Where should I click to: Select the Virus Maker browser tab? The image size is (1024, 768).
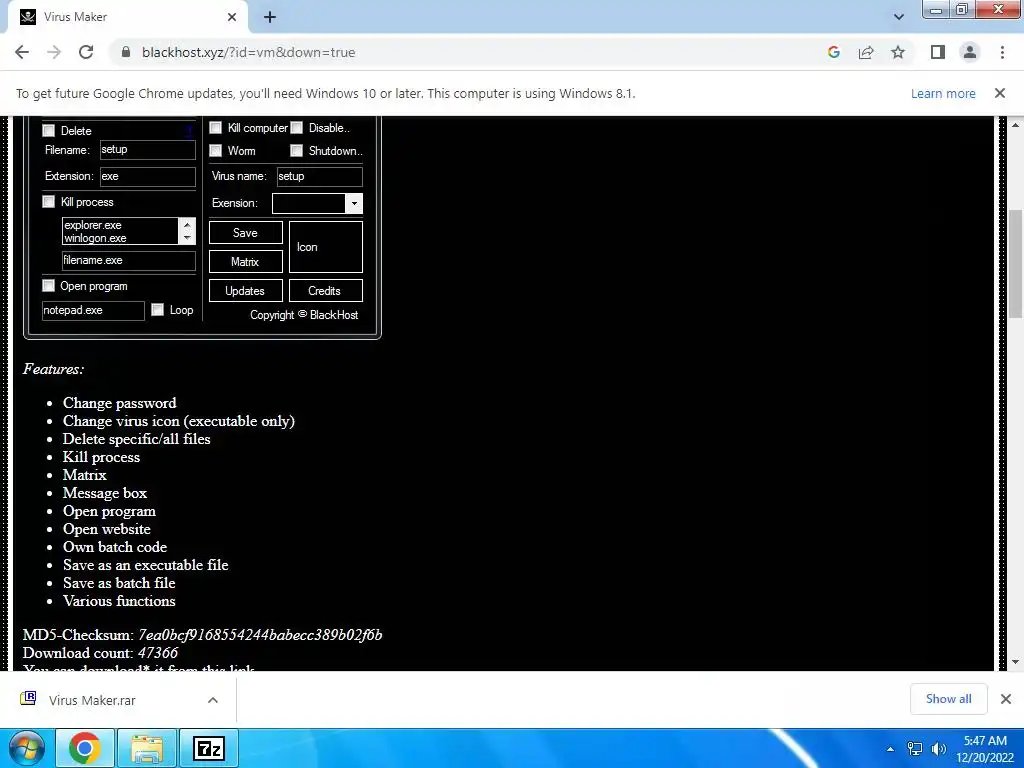tap(127, 17)
